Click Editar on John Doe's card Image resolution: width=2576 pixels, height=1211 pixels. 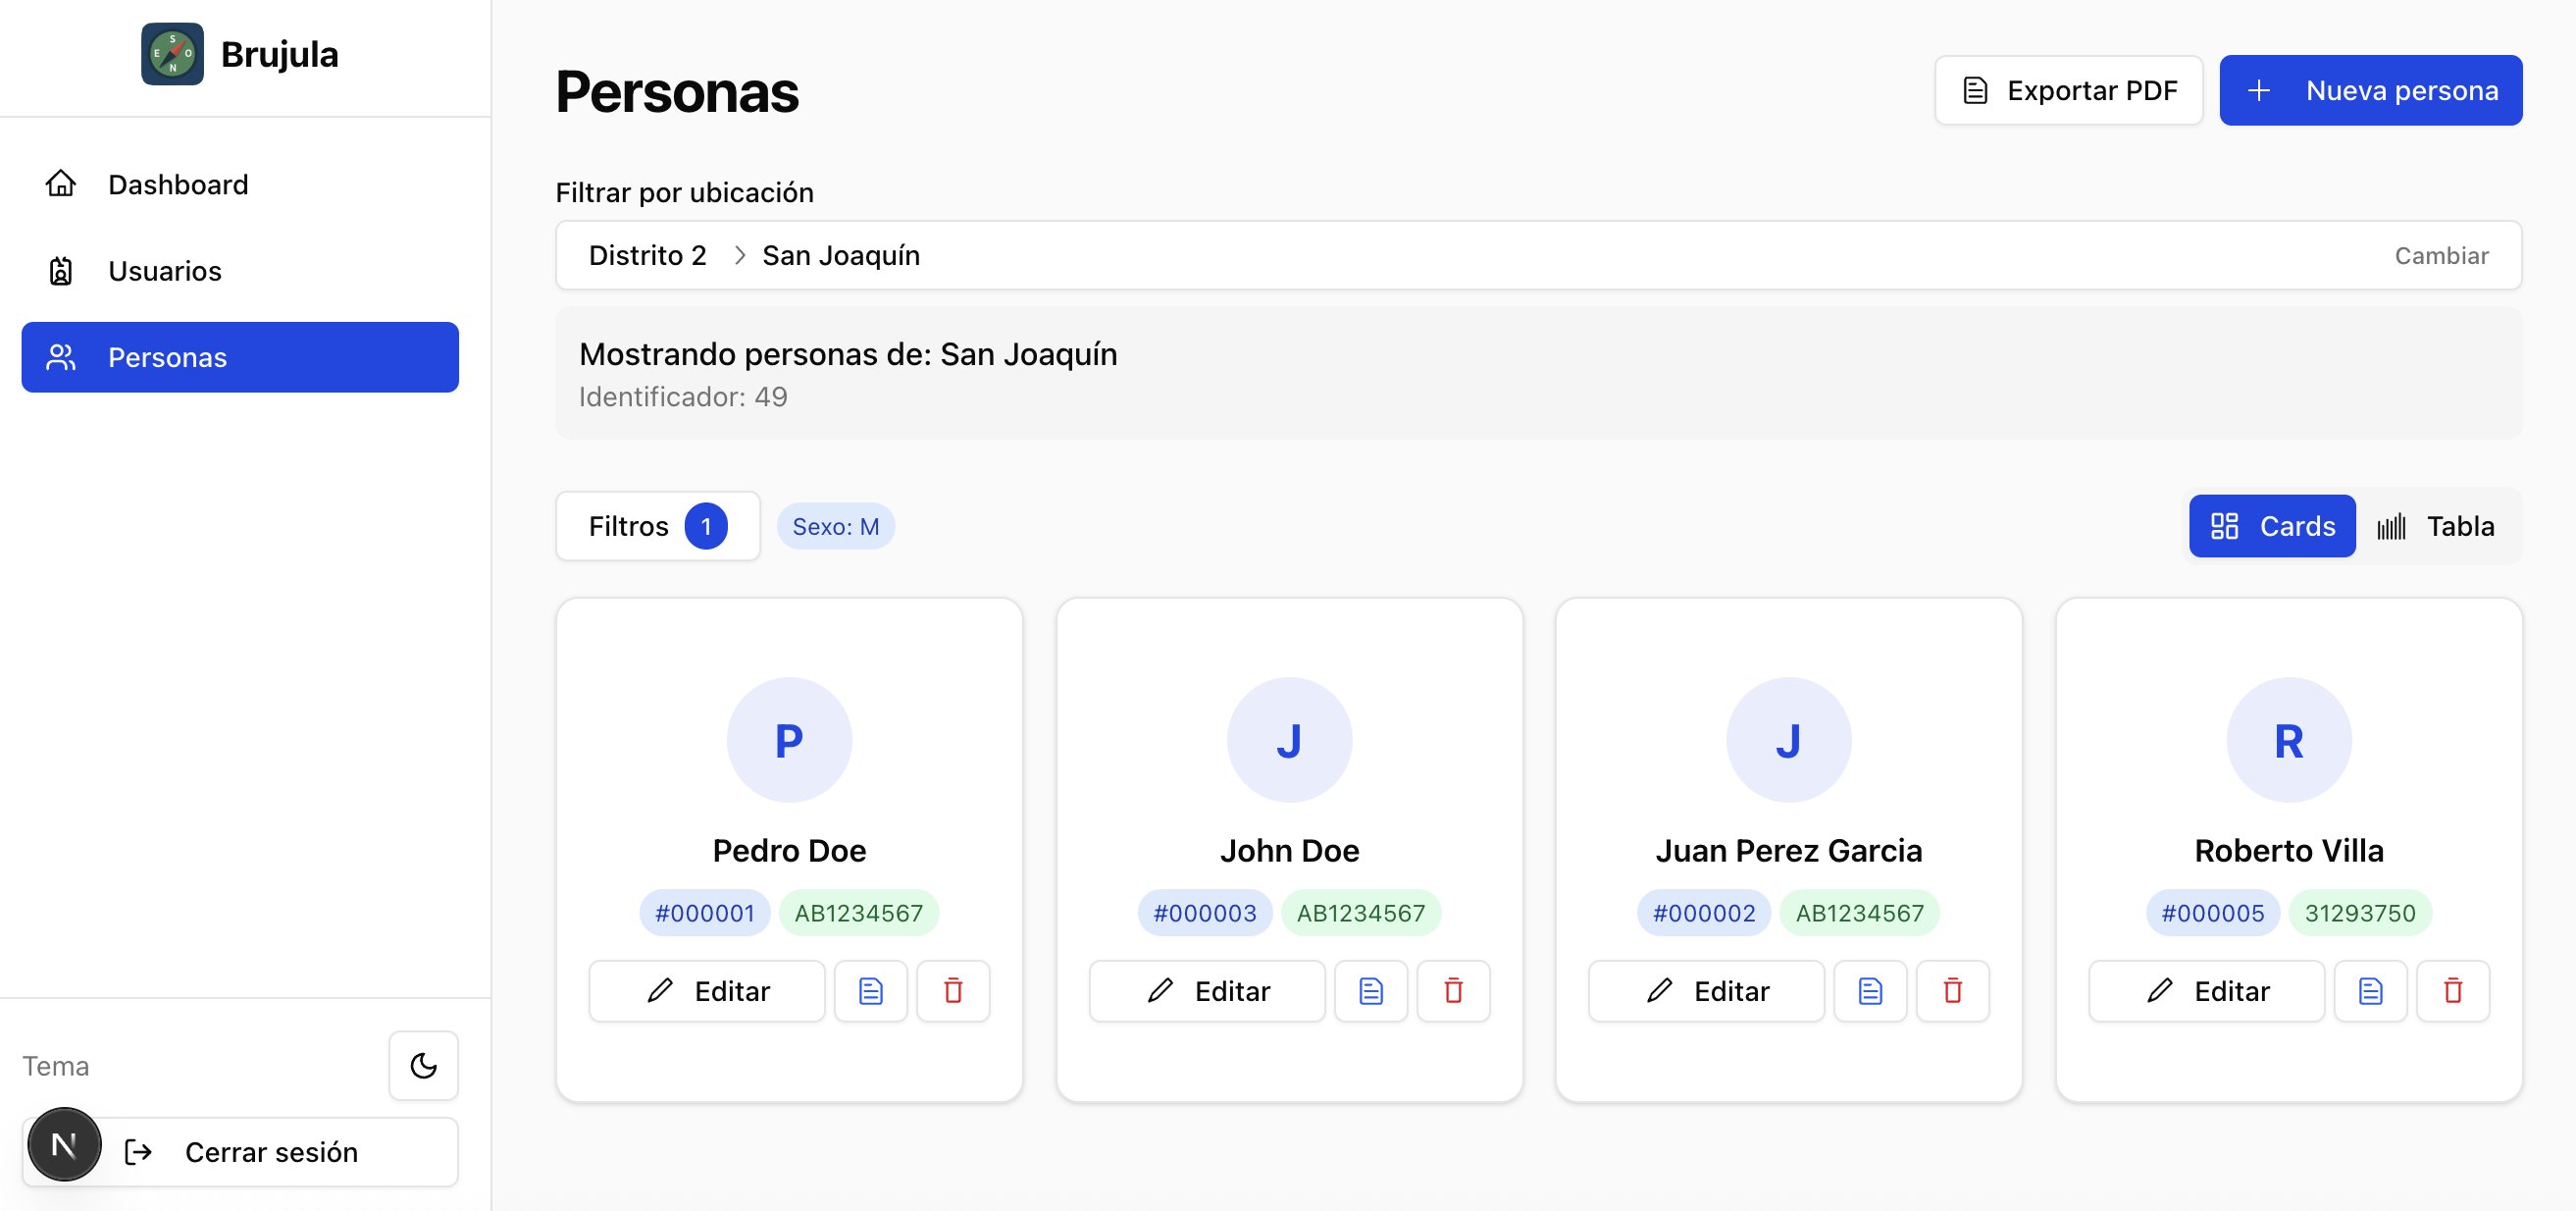1206,991
